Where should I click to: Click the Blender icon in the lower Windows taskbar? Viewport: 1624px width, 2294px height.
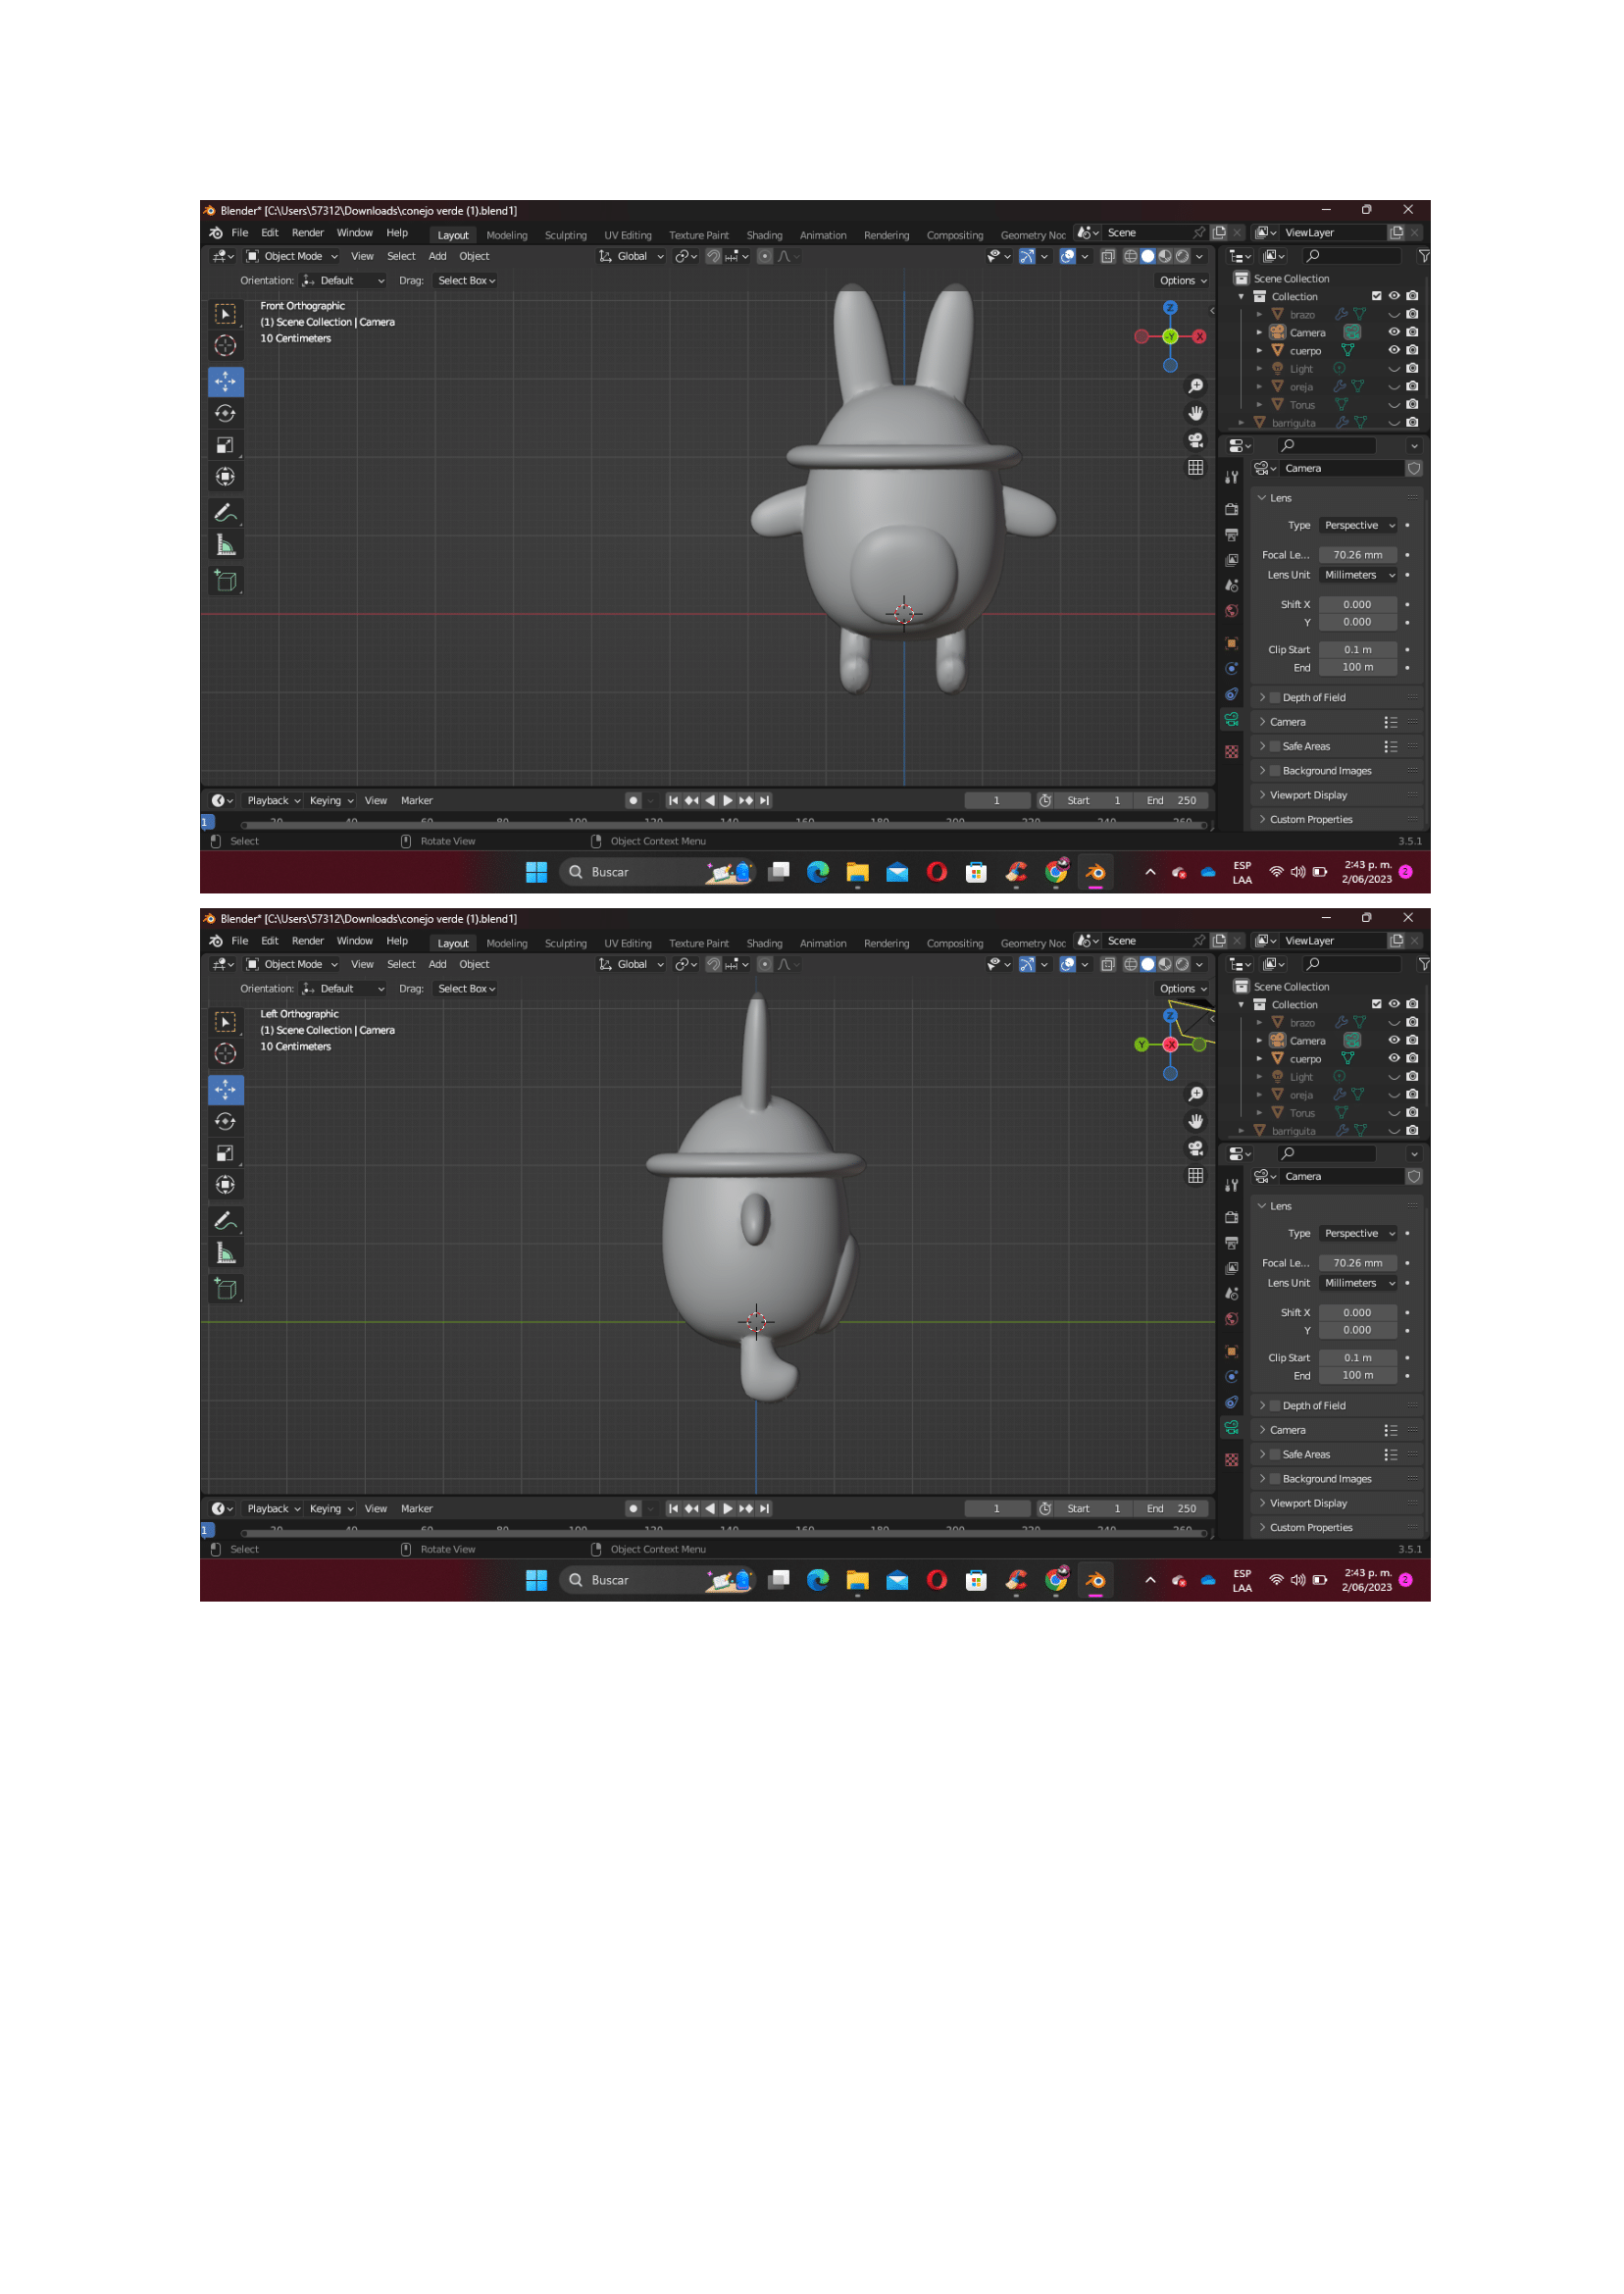1095,1580
